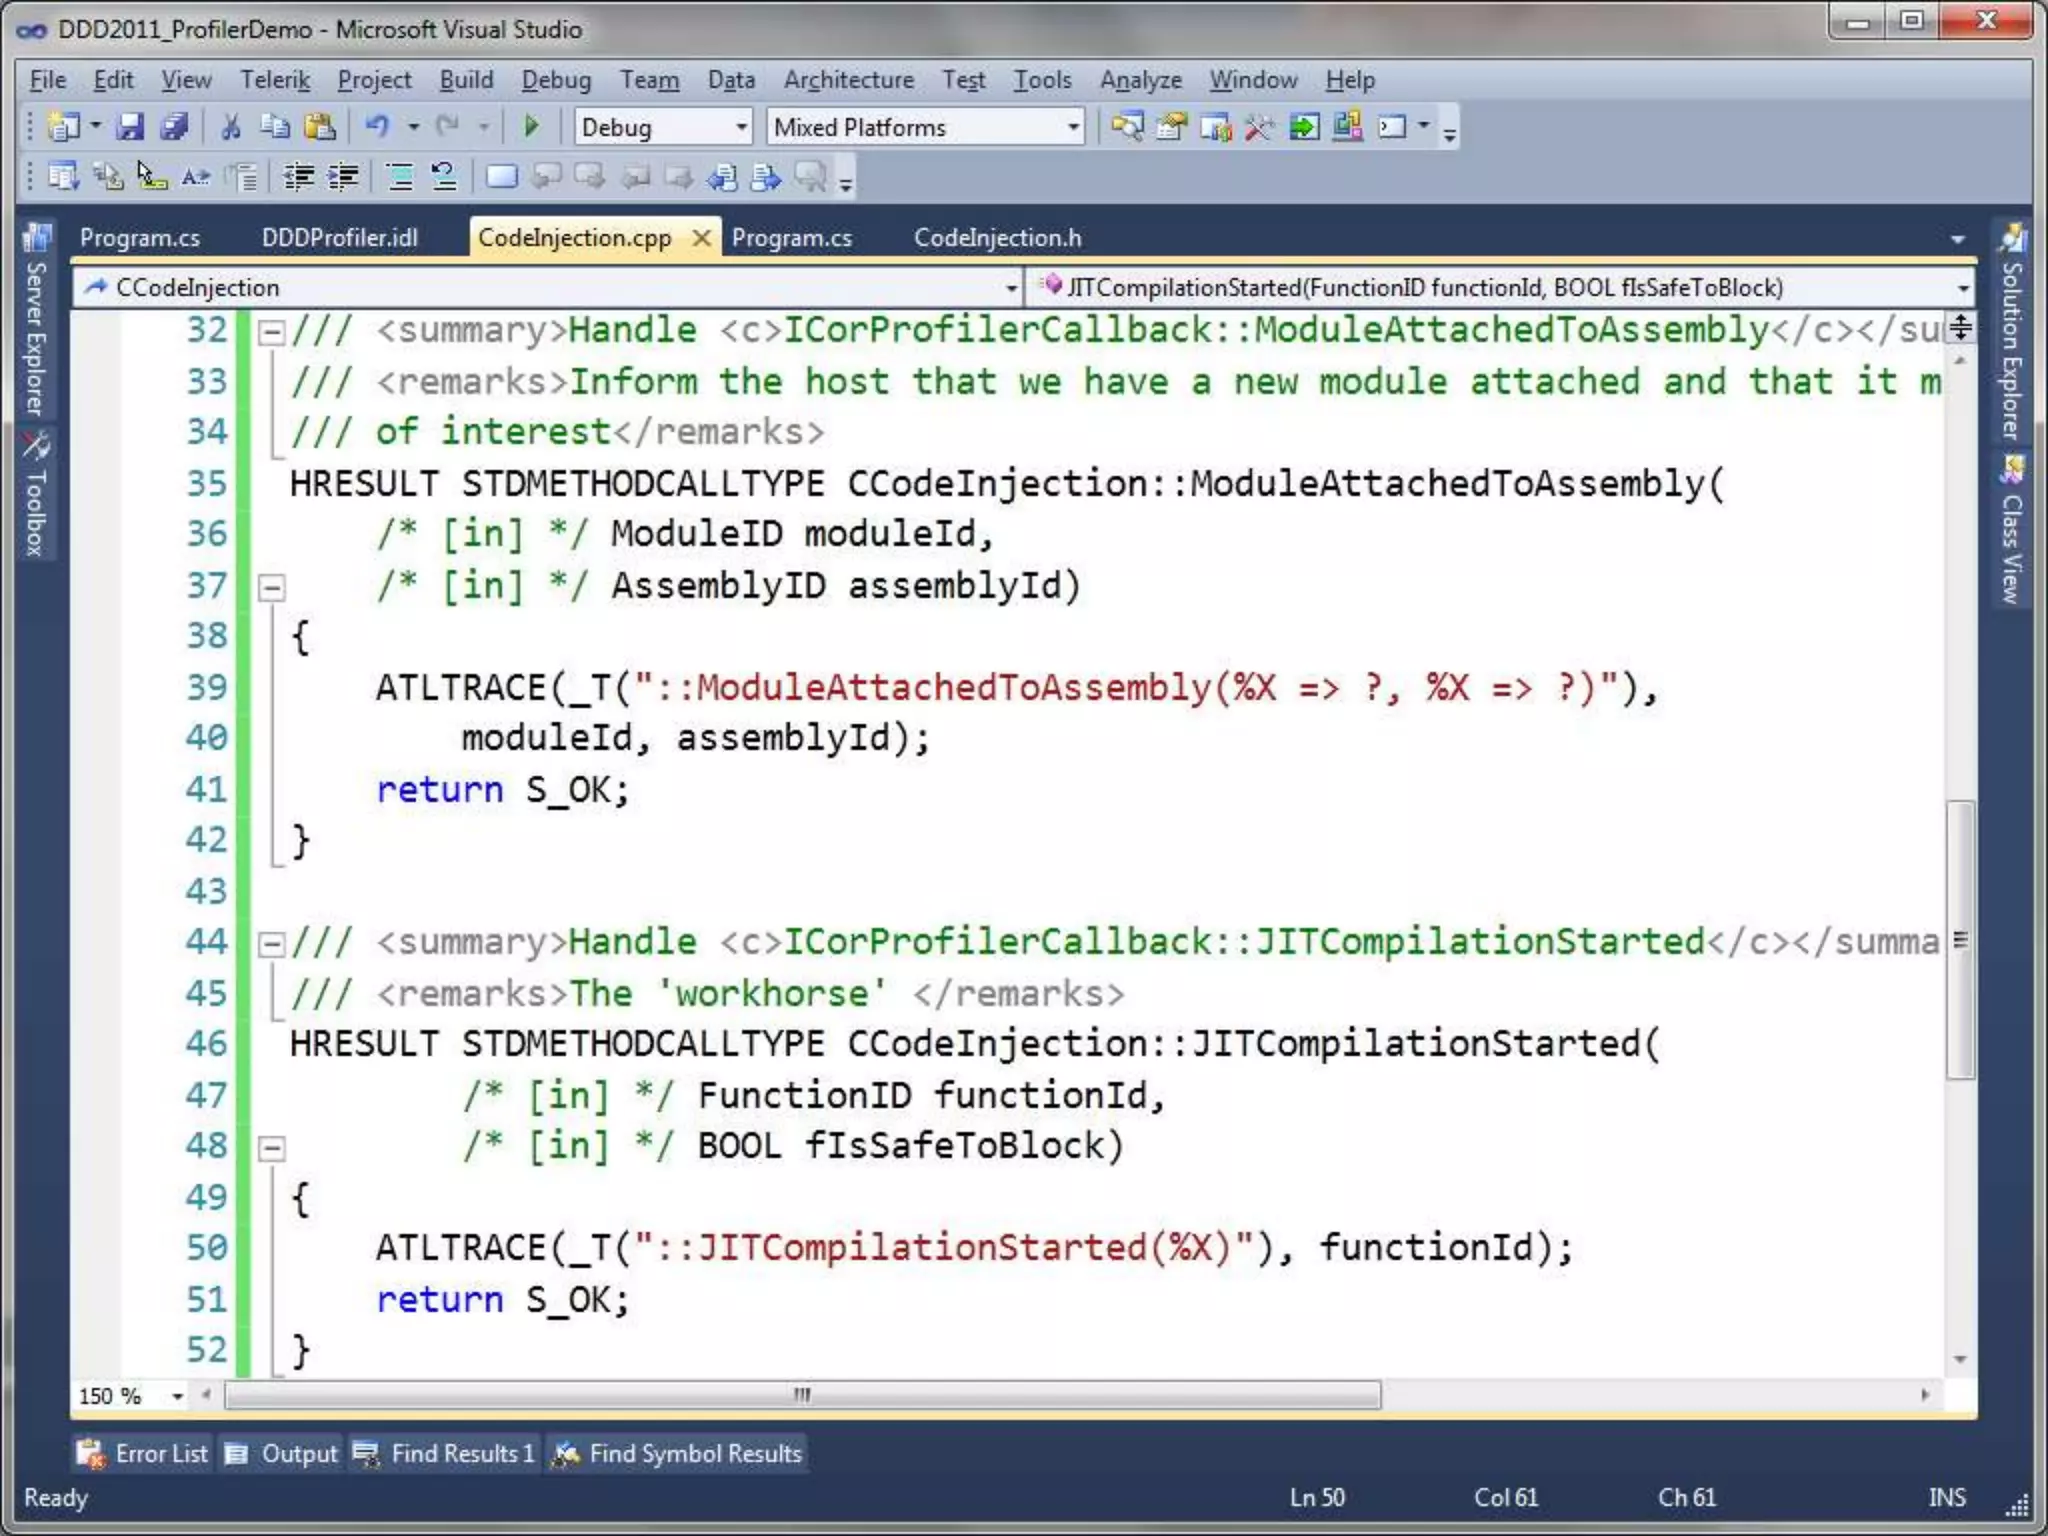Image resolution: width=2048 pixels, height=1536 pixels.
Task: Collapse ModuleAttachedToAssembly function body outline
Action: point(270,586)
